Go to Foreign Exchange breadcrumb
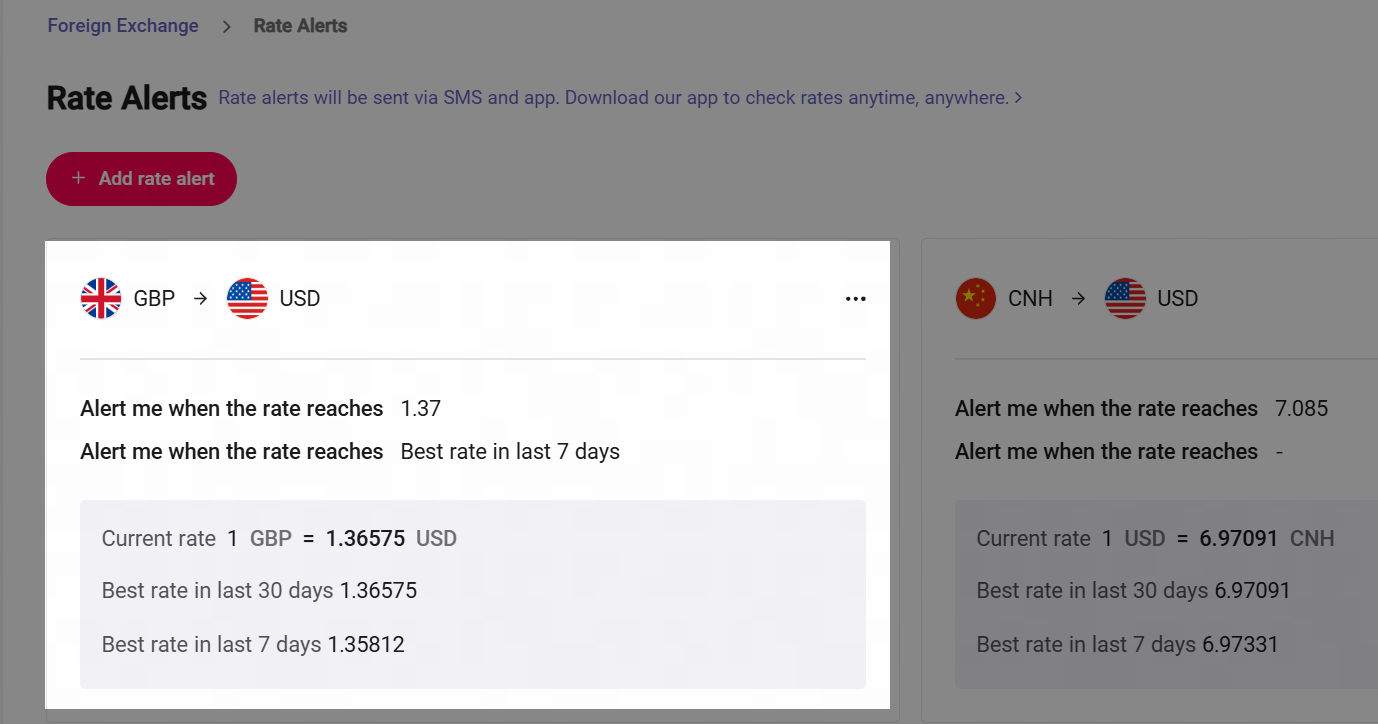1378x724 pixels. (x=123, y=26)
